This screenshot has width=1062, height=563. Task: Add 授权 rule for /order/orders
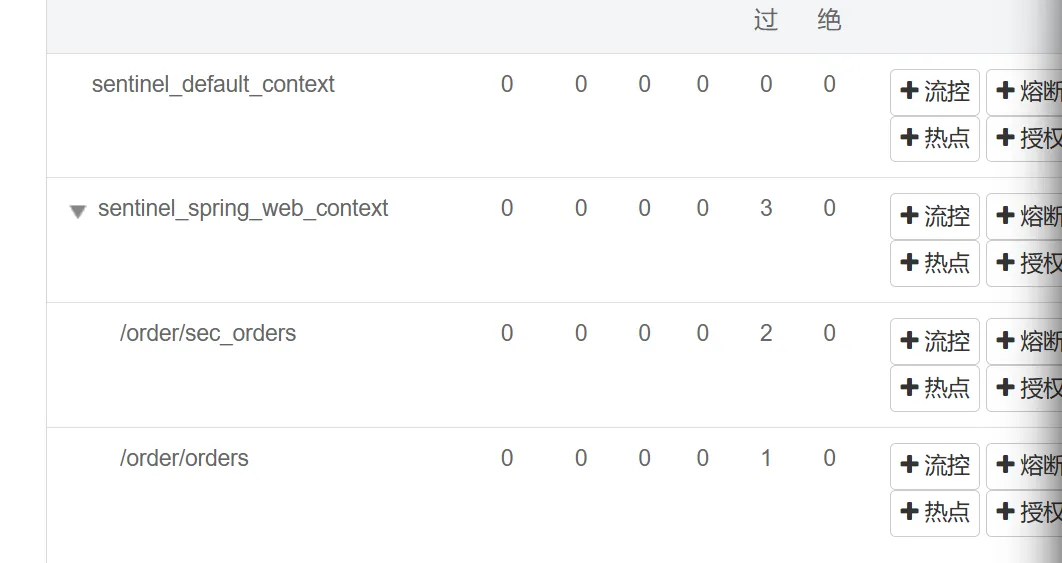click(1024, 512)
